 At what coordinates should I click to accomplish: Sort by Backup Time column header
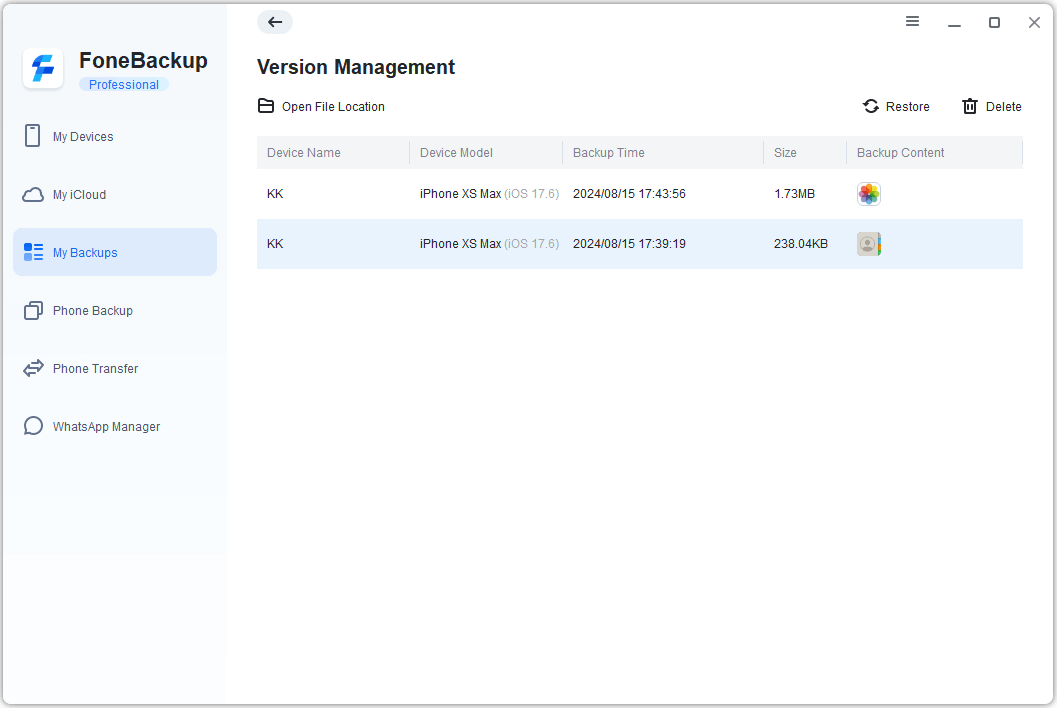(x=608, y=153)
